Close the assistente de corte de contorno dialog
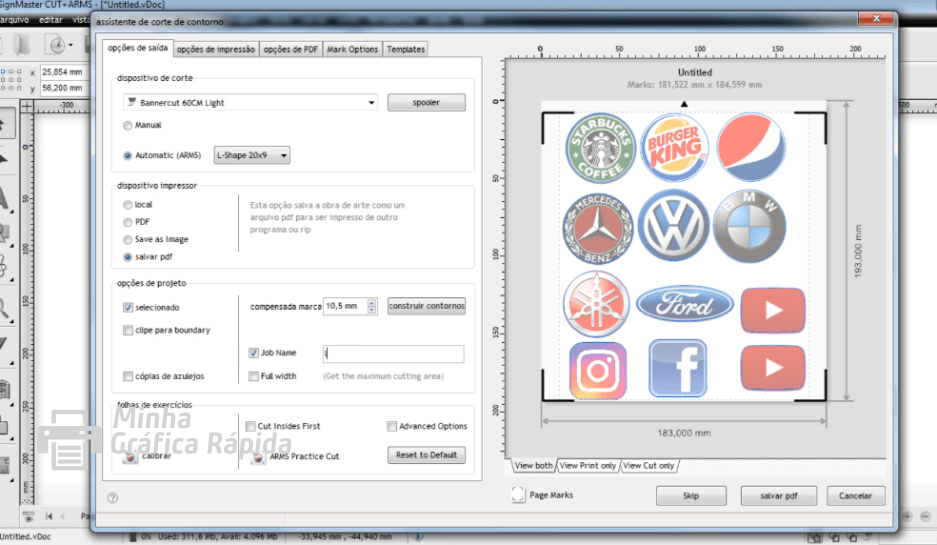937x545 pixels. (x=876, y=19)
